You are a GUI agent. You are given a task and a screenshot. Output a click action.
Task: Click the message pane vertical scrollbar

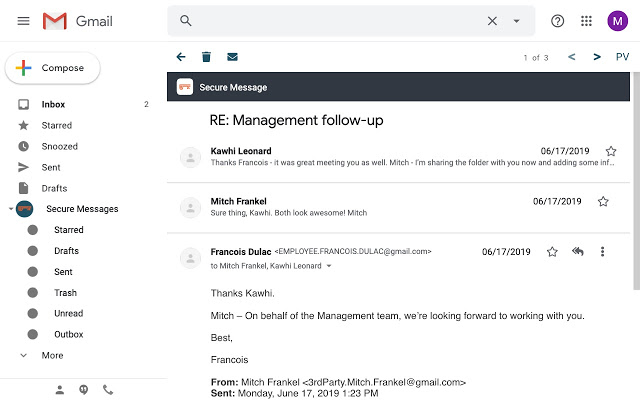(x=636, y=181)
